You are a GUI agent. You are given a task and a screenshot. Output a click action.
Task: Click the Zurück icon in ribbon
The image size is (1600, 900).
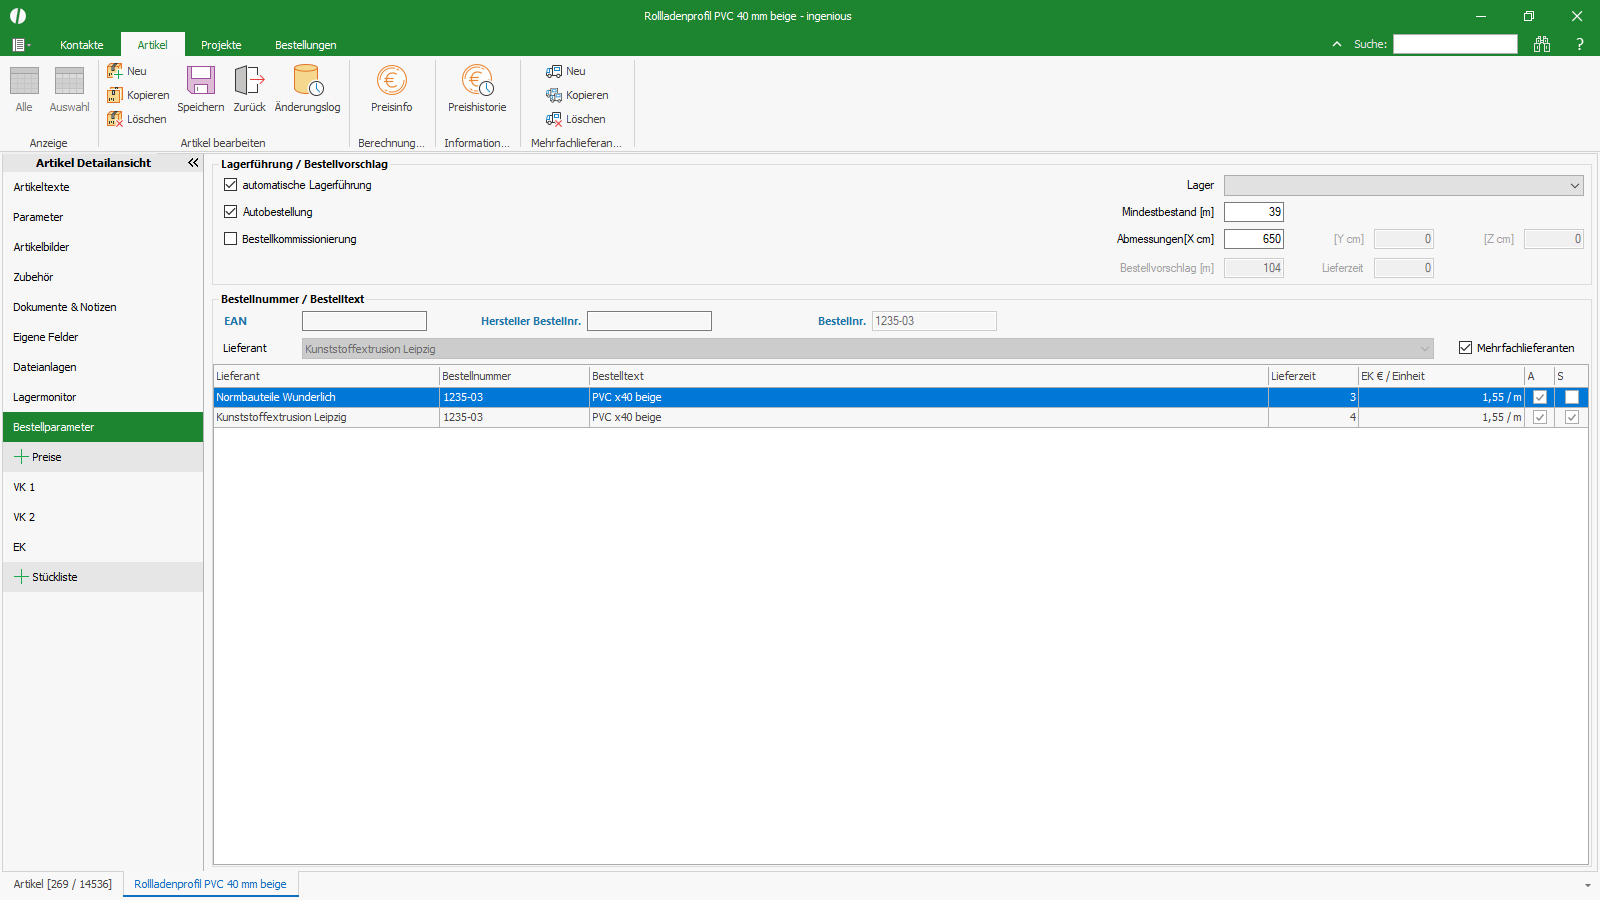249,81
